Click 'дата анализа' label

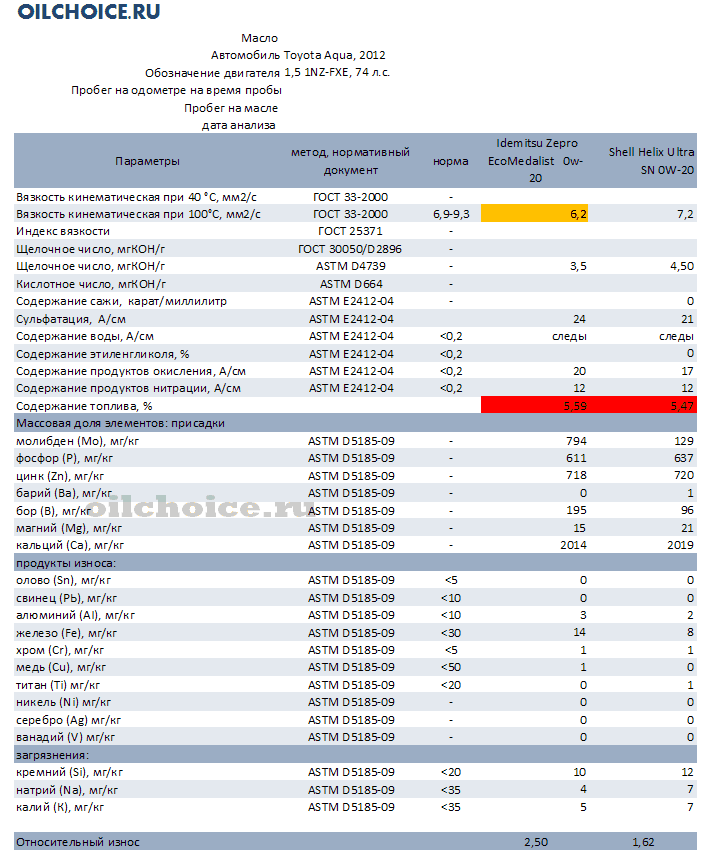click(x=238, y=125)
